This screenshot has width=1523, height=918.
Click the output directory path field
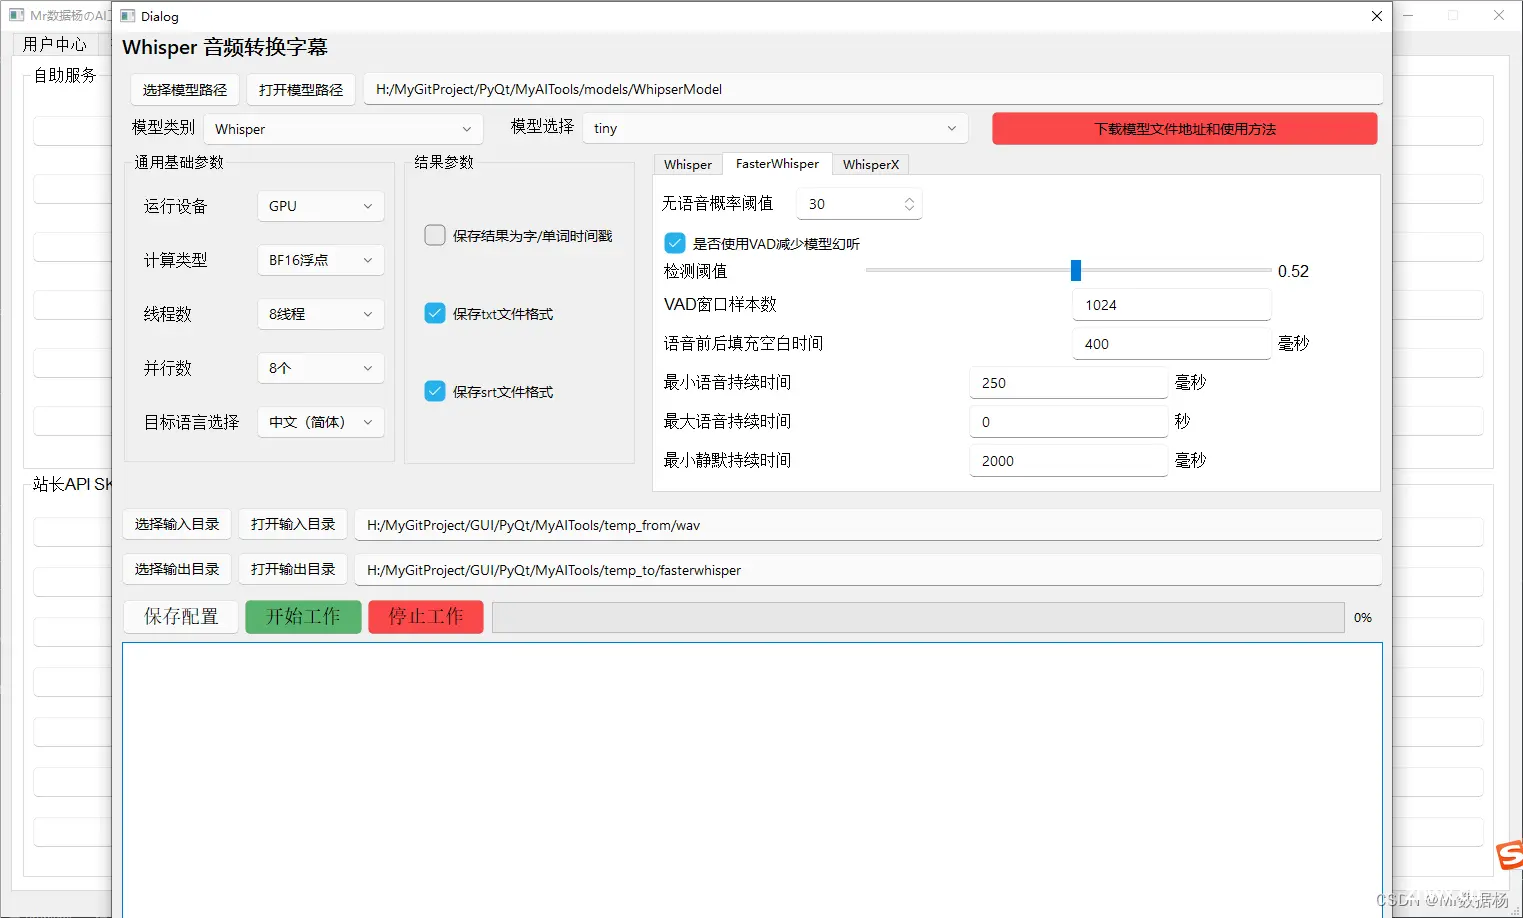[868, 570]
